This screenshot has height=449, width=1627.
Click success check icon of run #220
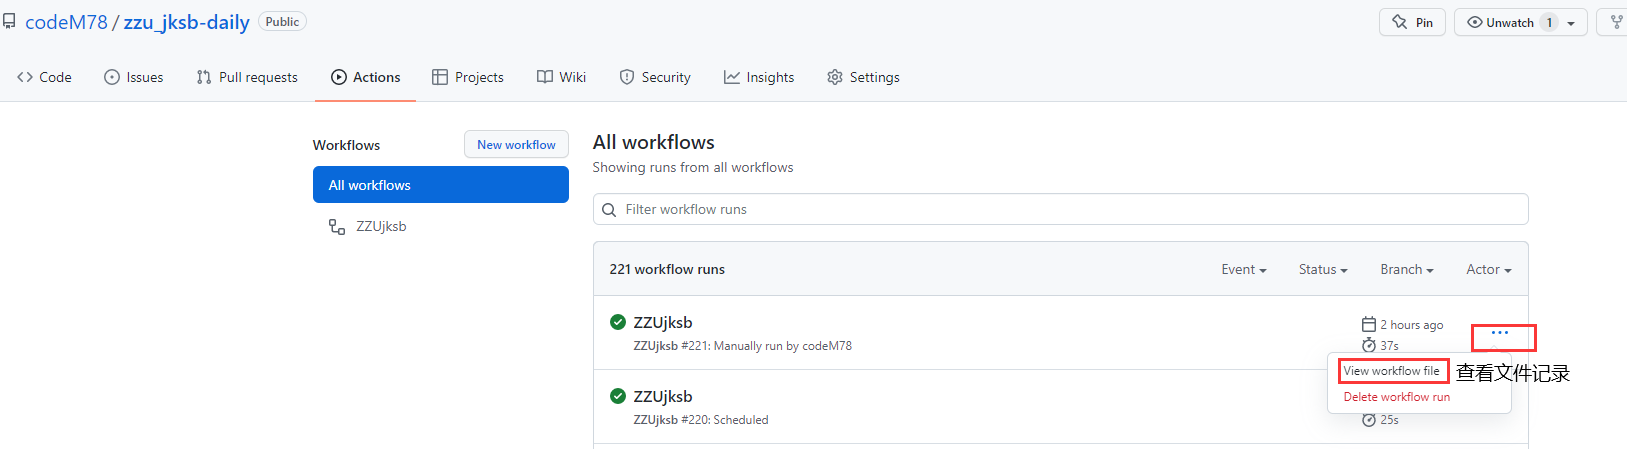tap(618, 396)
